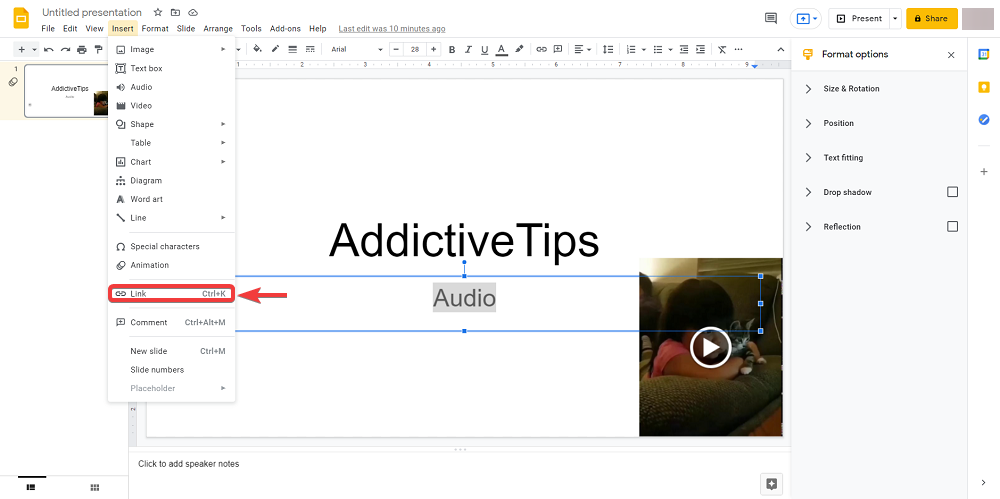
Task: Enable the Drop shadow checkbox
Action: pos(952,192)
